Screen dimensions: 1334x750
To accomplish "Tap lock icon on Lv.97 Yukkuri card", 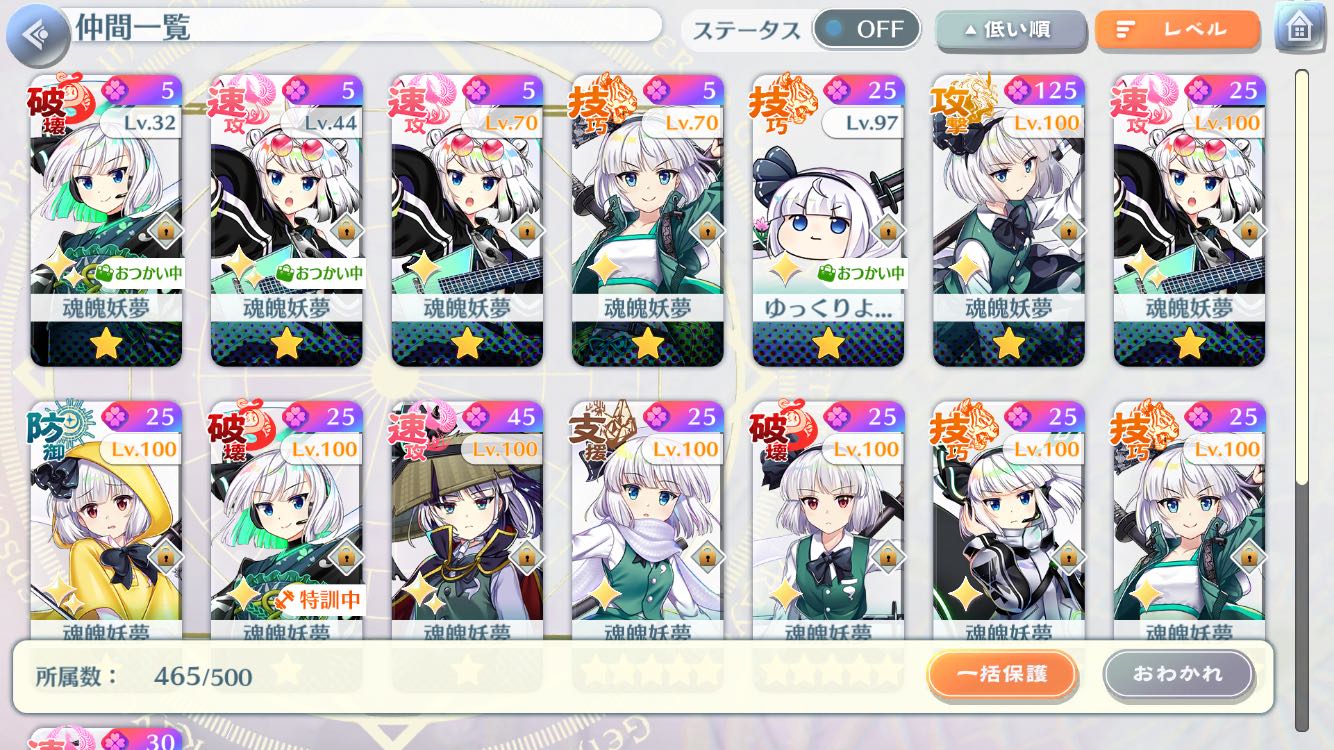I will 887,231.
